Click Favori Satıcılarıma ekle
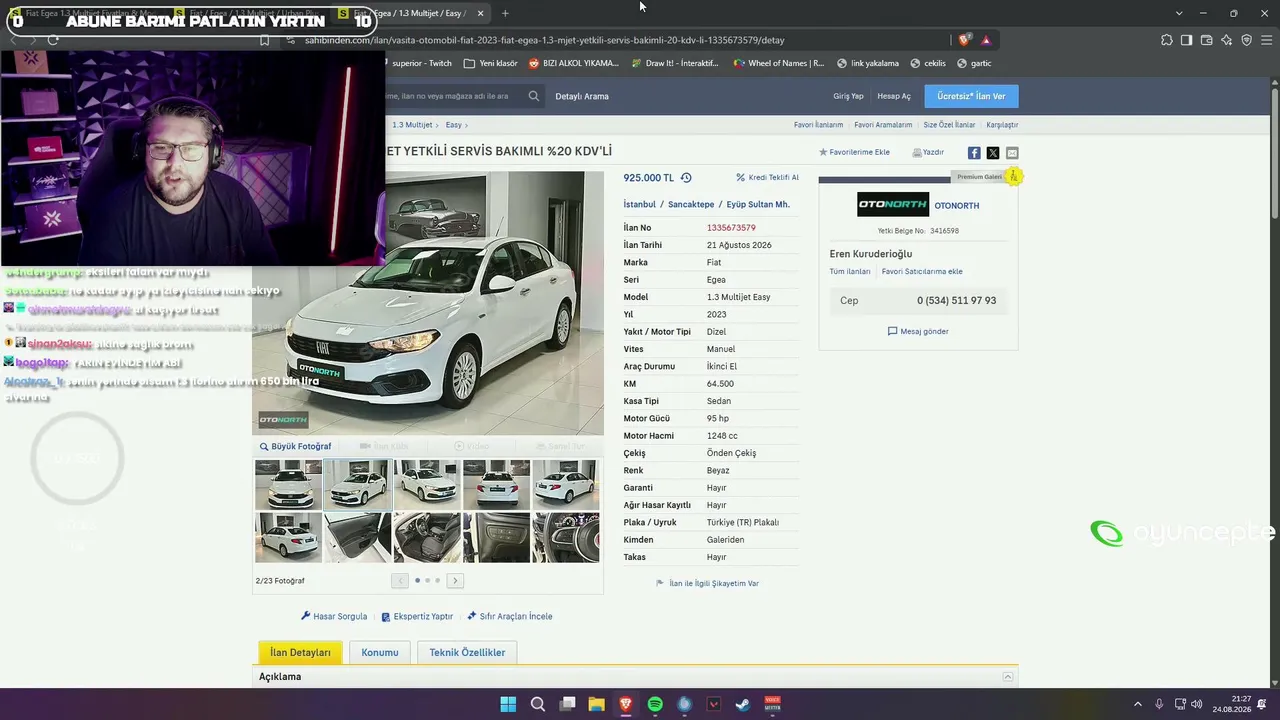 [922, 271]
